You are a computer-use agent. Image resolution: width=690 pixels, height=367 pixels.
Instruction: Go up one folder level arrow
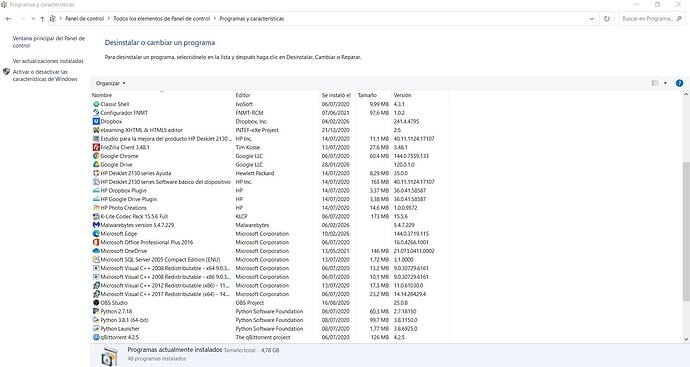click(x=42, y=19)
